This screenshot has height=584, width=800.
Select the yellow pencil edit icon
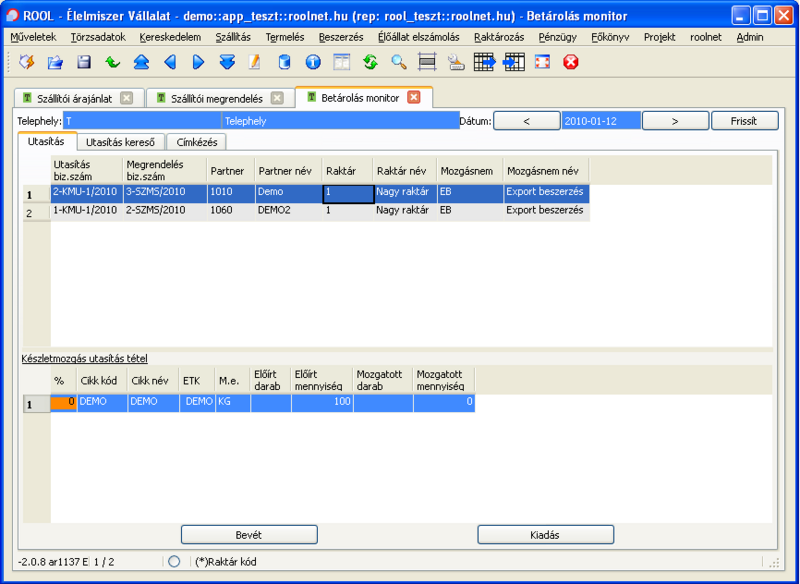(x=253, y=63)
